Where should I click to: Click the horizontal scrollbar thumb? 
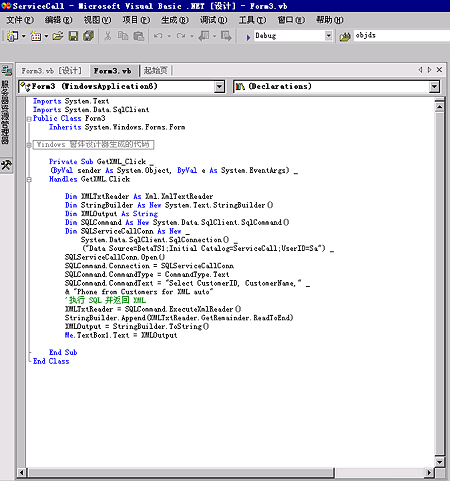pyautogui.click(x=181, y=472)
